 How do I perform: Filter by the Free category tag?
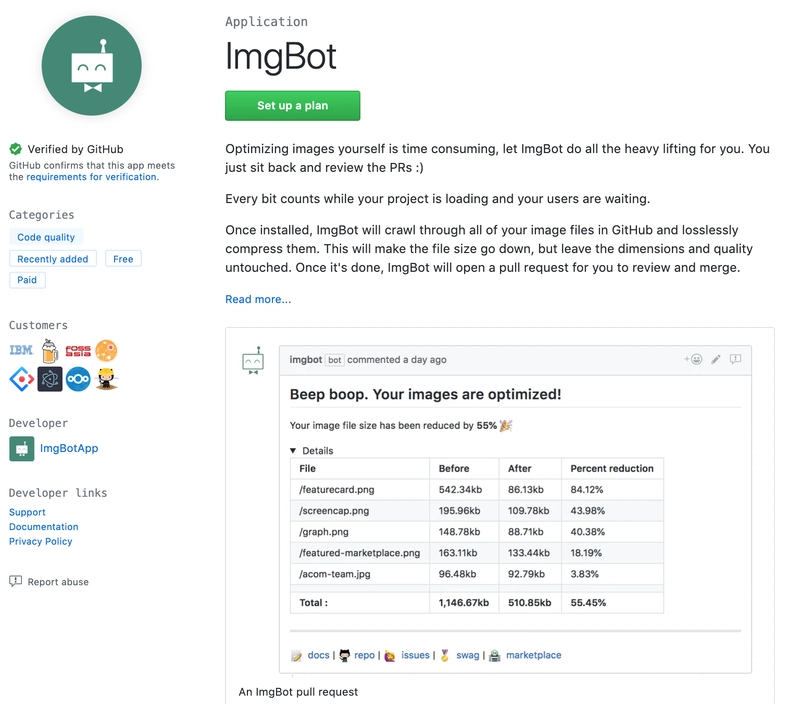123,259
